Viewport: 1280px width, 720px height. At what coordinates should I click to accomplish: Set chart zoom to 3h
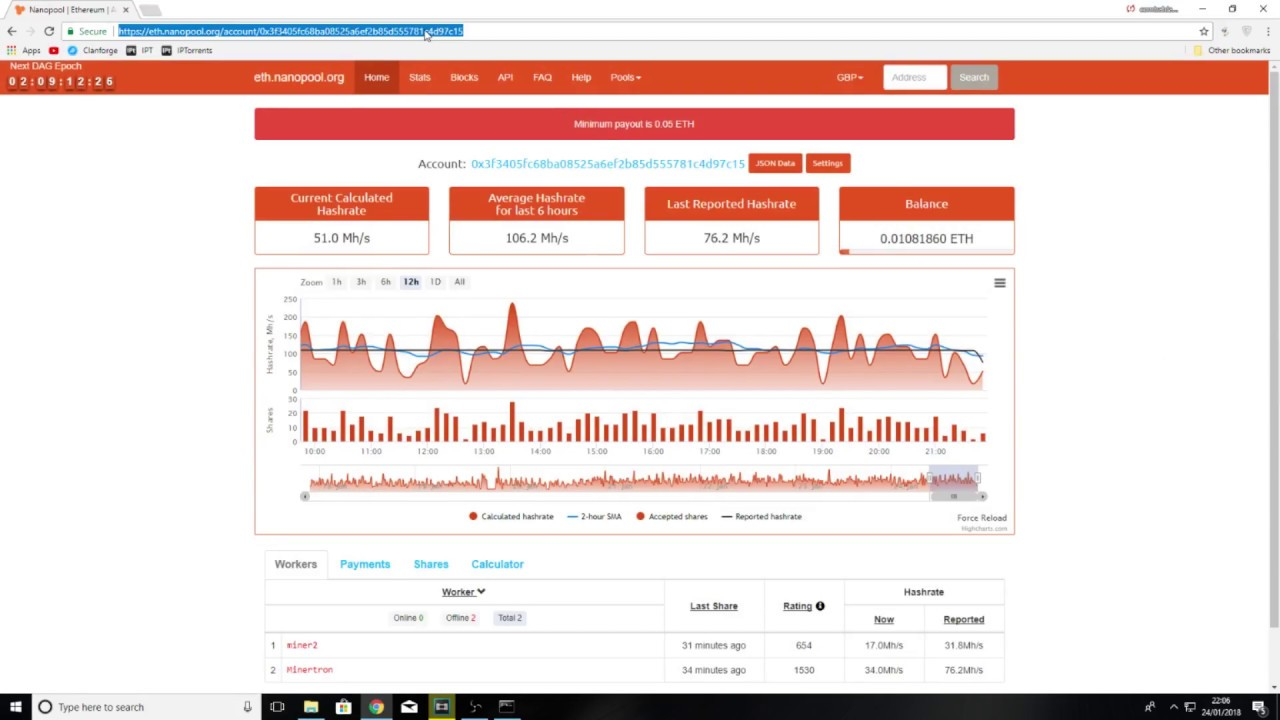click(361, 282)
